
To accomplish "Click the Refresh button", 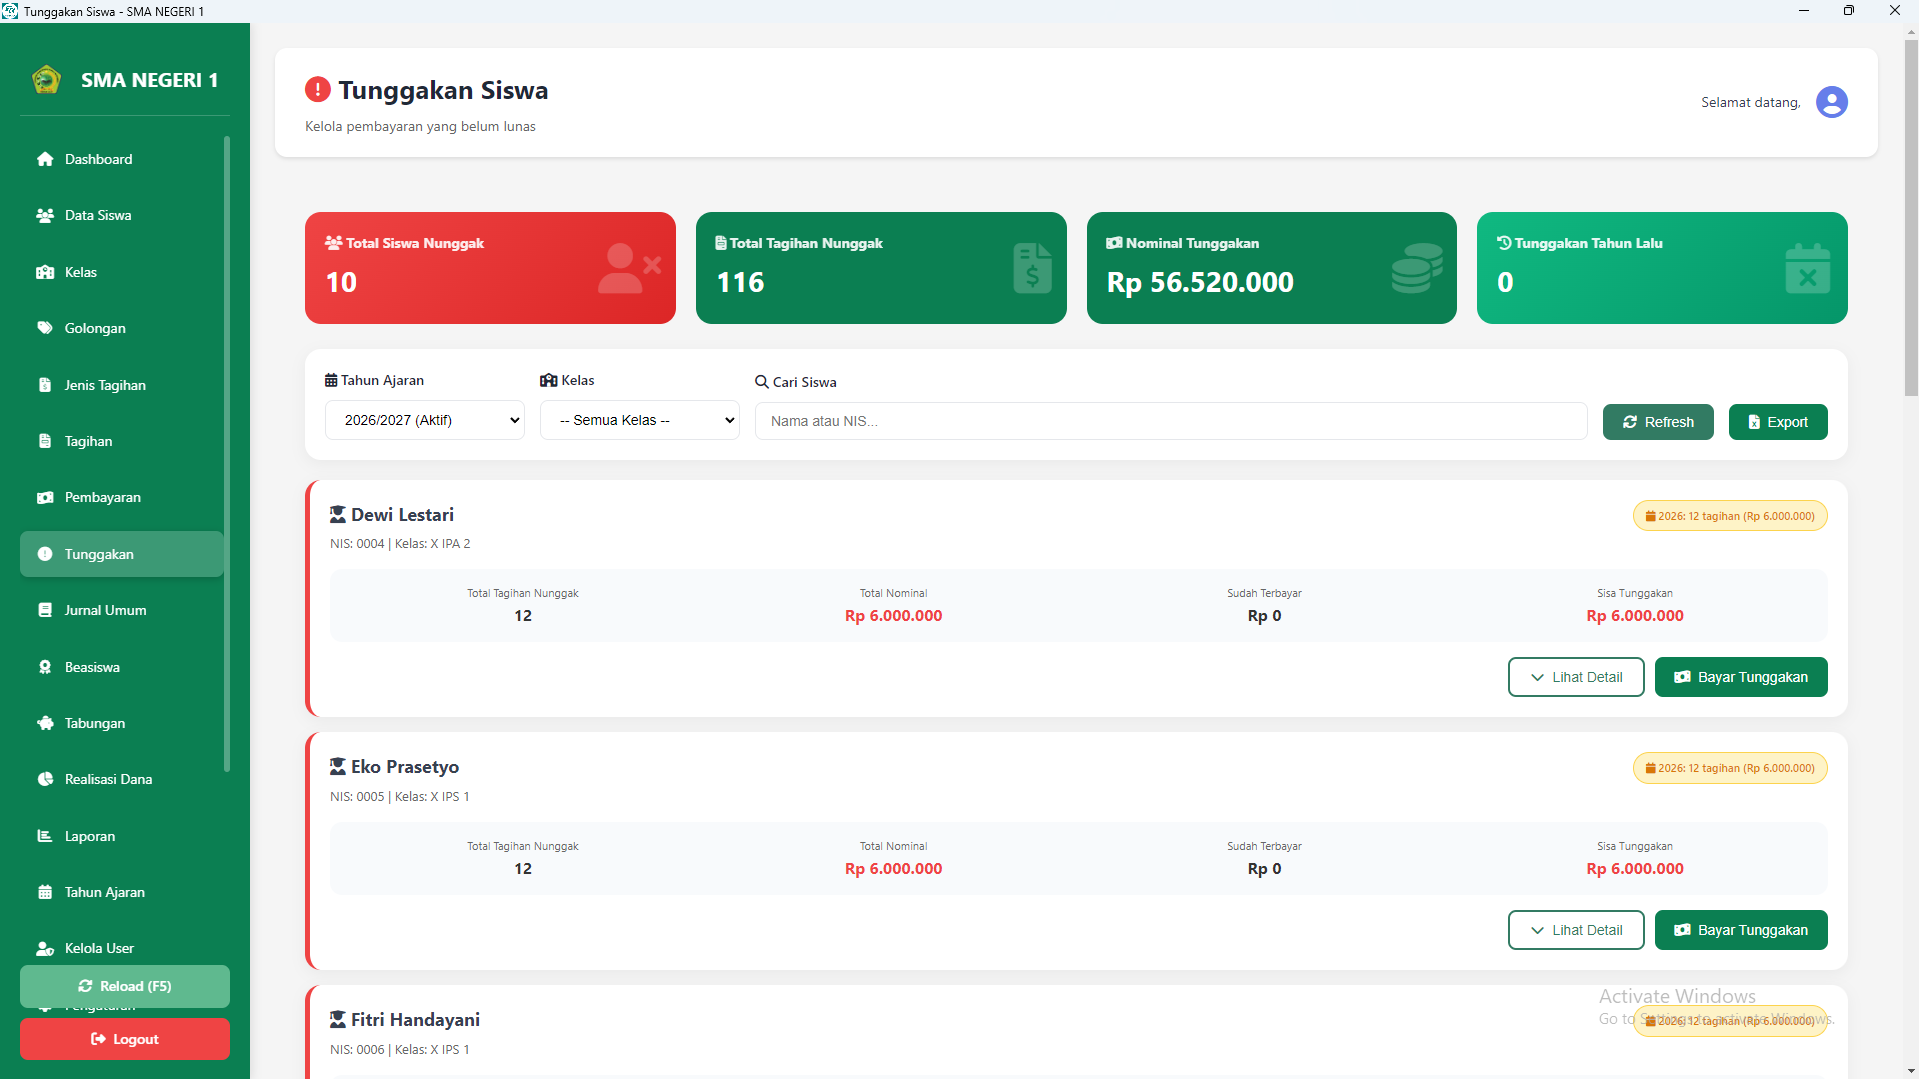I will tap(1658, 422).
